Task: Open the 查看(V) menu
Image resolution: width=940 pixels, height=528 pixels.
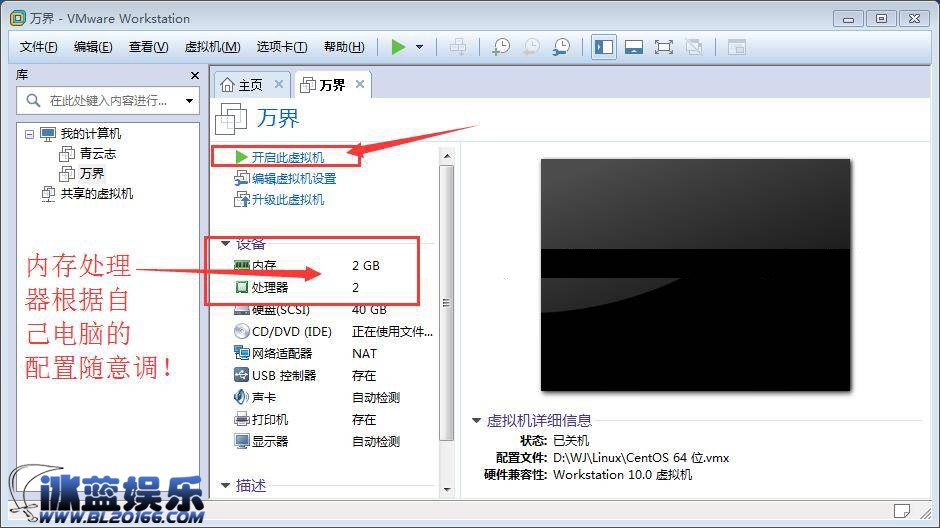Action: point(148,47)
